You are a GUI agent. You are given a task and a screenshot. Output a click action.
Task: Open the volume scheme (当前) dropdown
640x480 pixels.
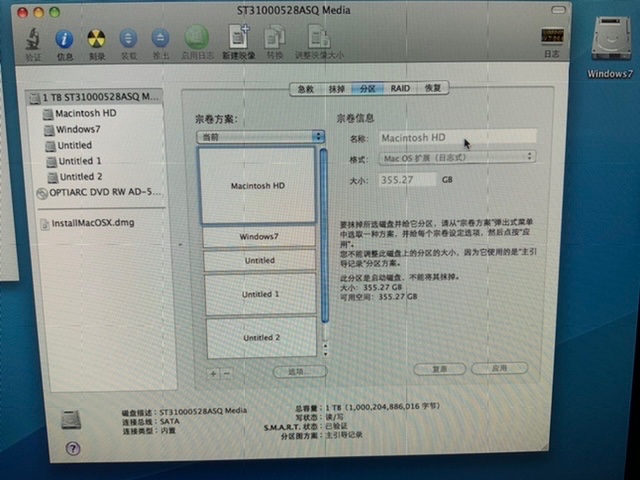tap(260, 137)
